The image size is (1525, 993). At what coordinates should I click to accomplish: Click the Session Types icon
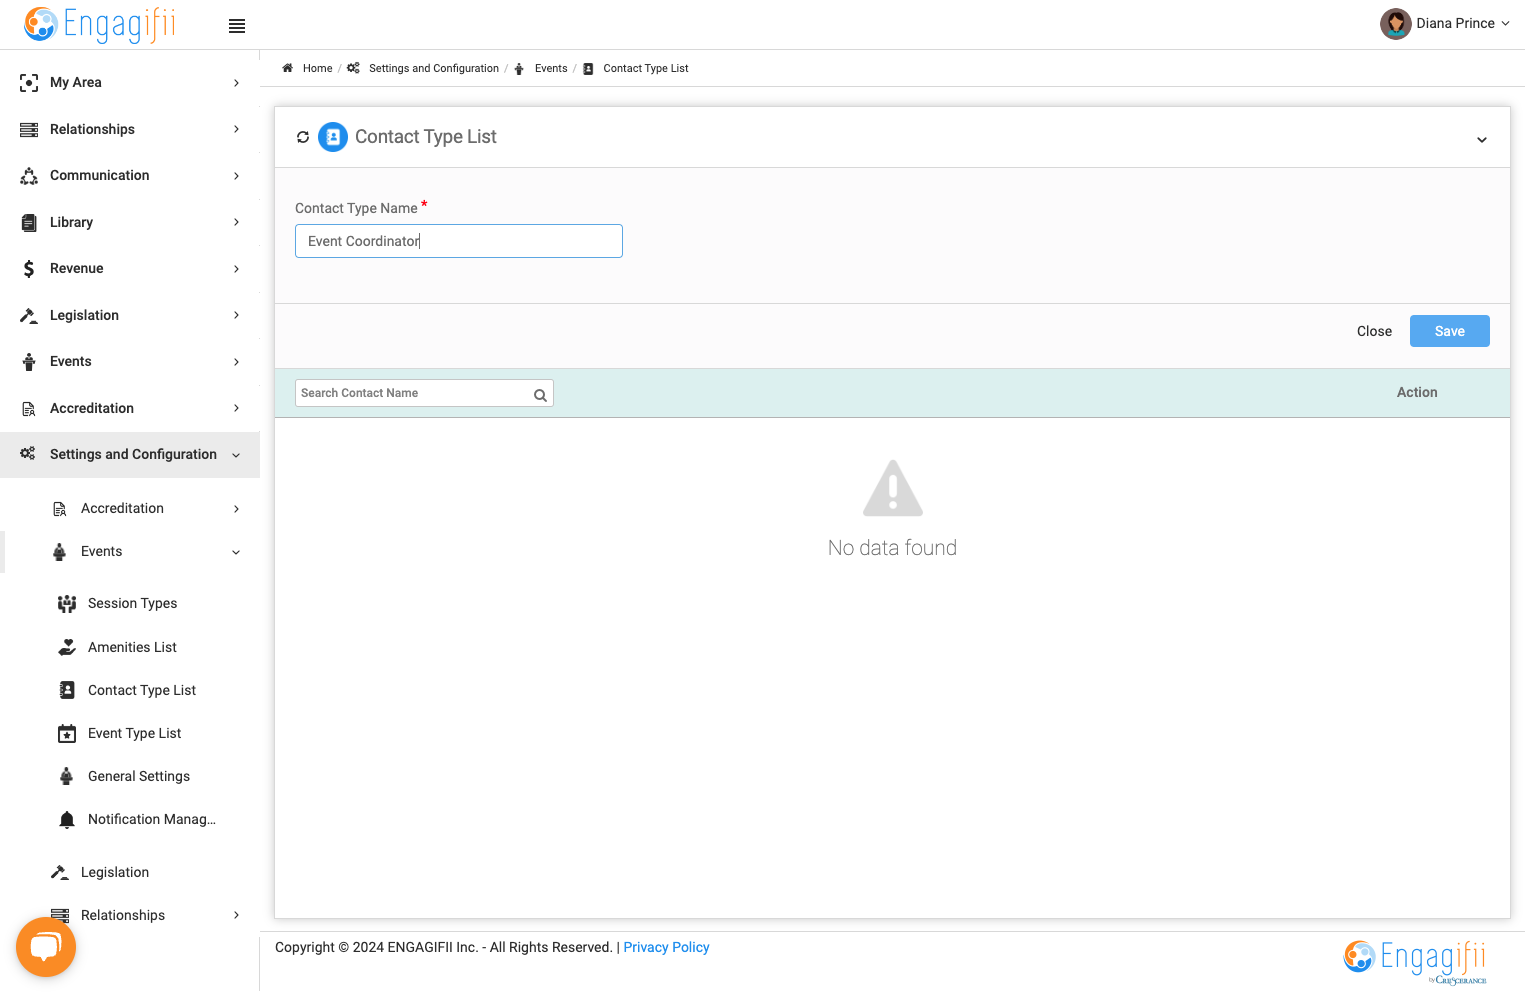(67, 604)
